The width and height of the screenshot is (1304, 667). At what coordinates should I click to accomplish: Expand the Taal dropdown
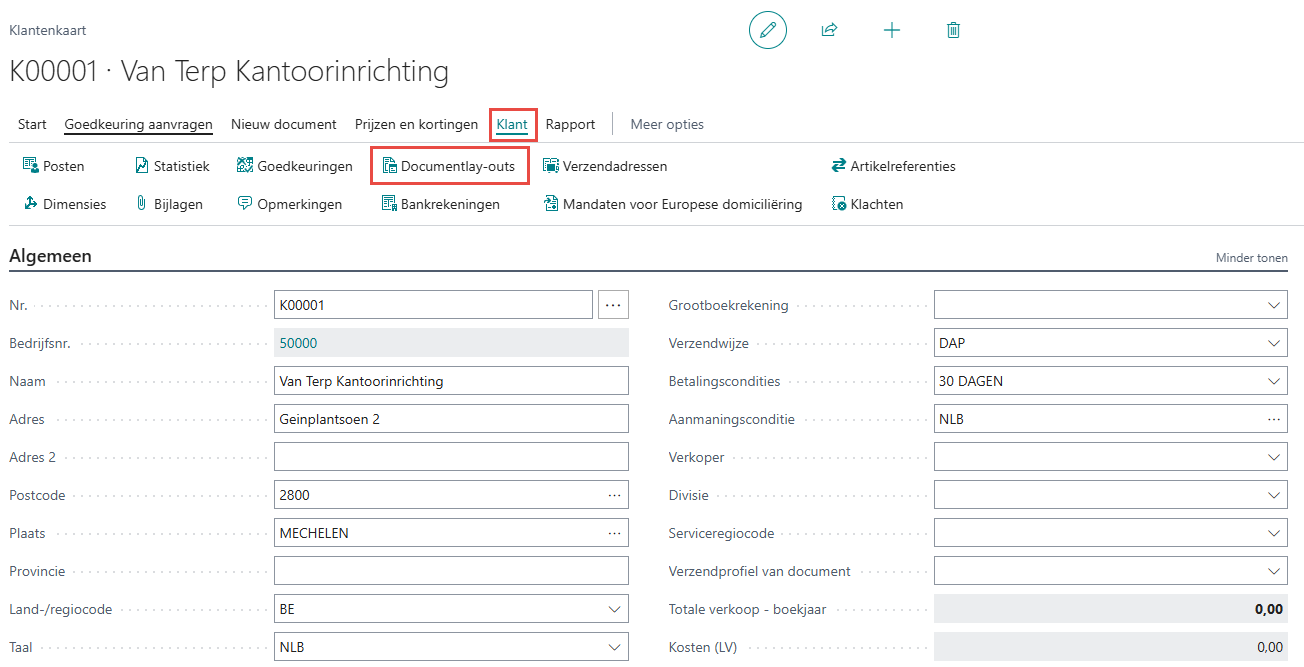pyautogui.click(x=614, y=647)
